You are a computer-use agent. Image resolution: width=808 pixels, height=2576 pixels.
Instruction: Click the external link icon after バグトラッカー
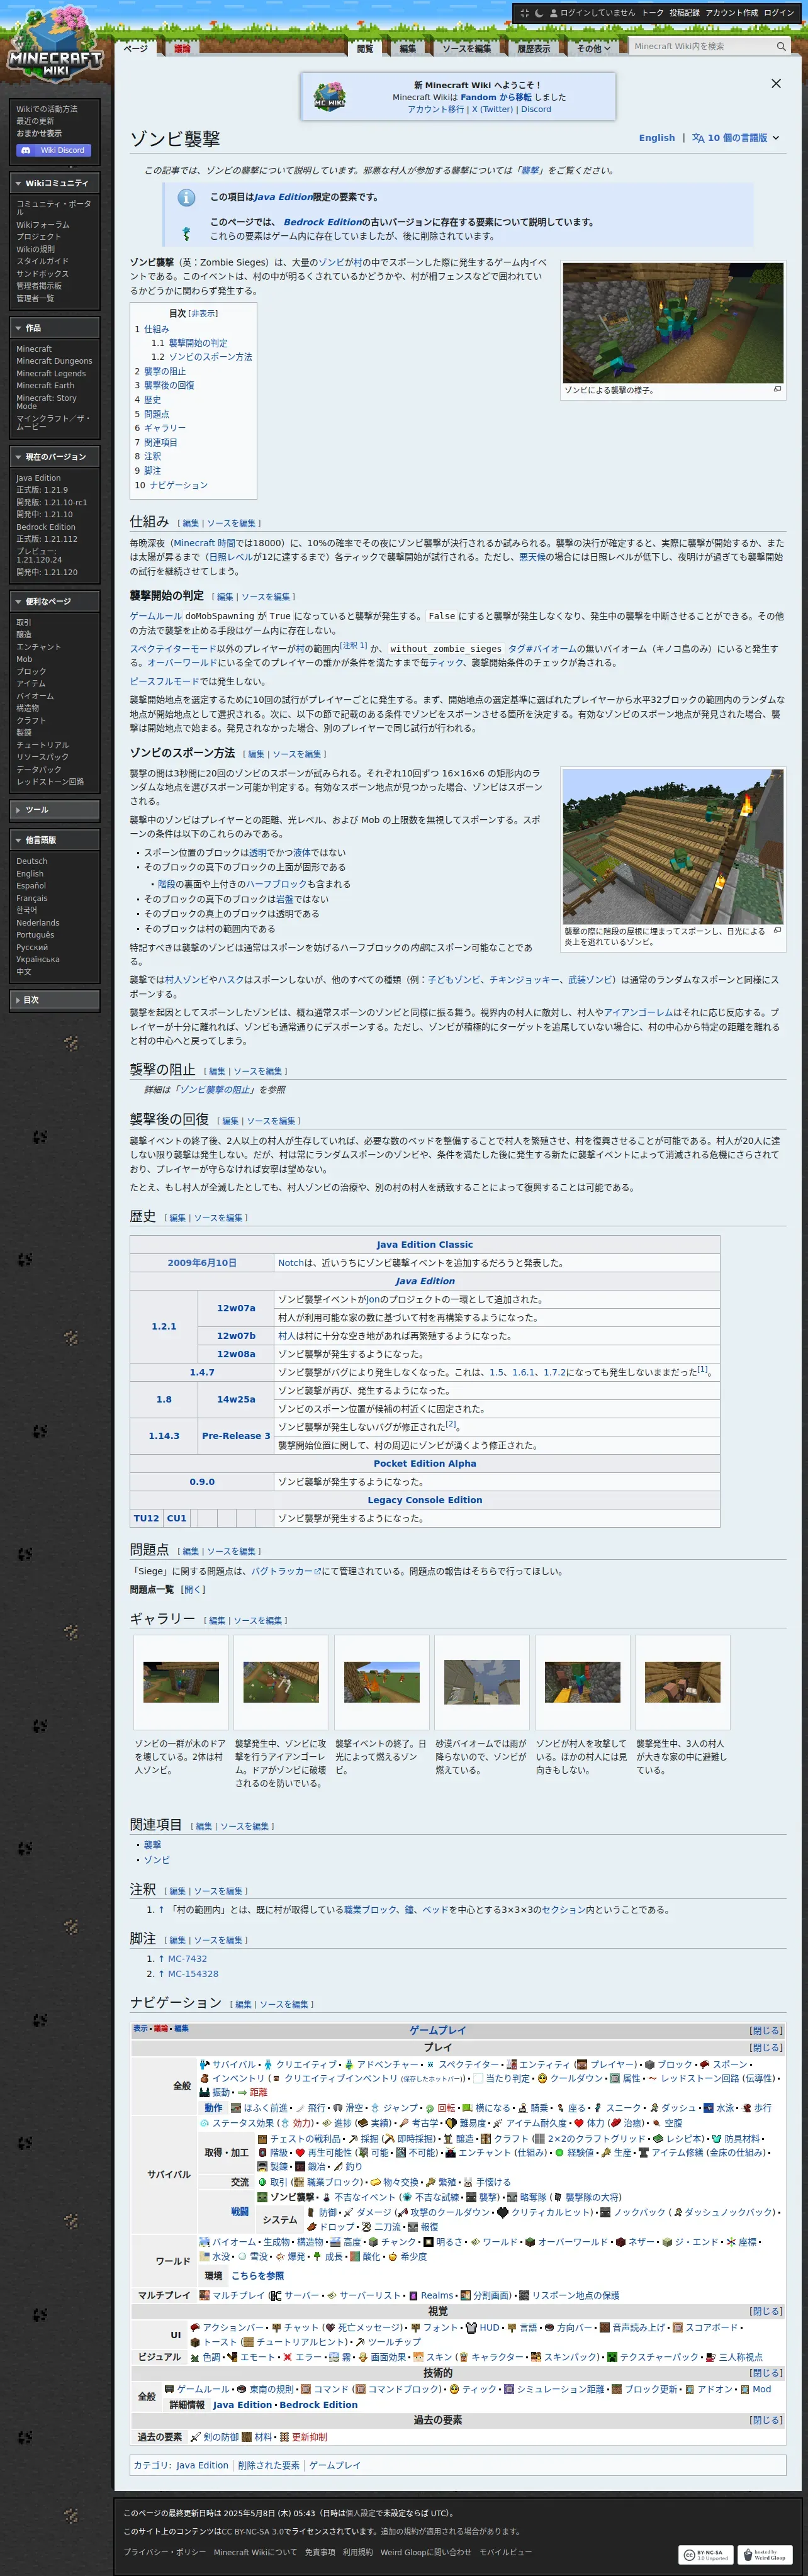[318, 1572]
